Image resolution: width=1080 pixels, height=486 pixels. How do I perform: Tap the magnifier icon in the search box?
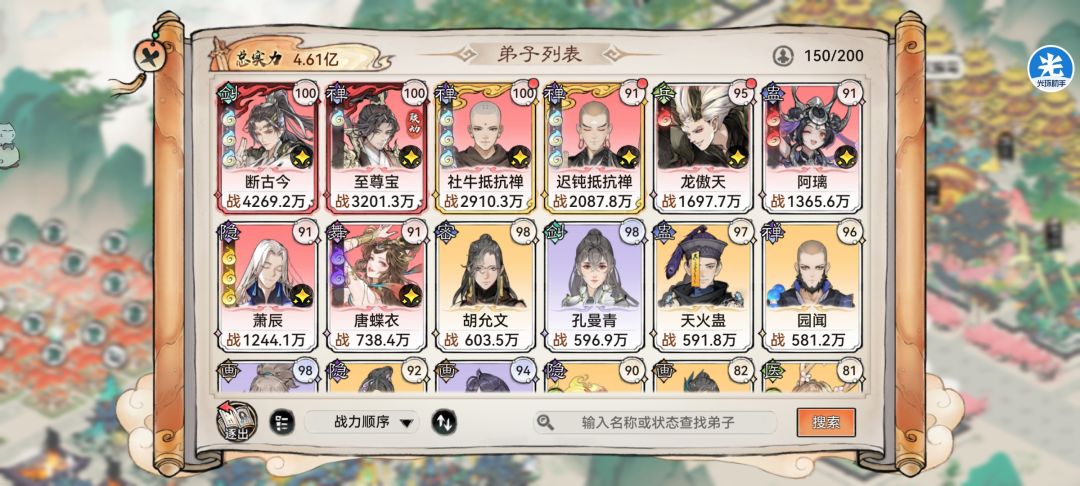(546, 423)
